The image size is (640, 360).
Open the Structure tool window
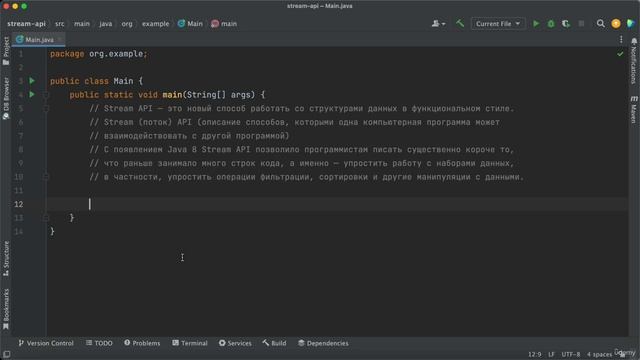(x=6, y=259)
